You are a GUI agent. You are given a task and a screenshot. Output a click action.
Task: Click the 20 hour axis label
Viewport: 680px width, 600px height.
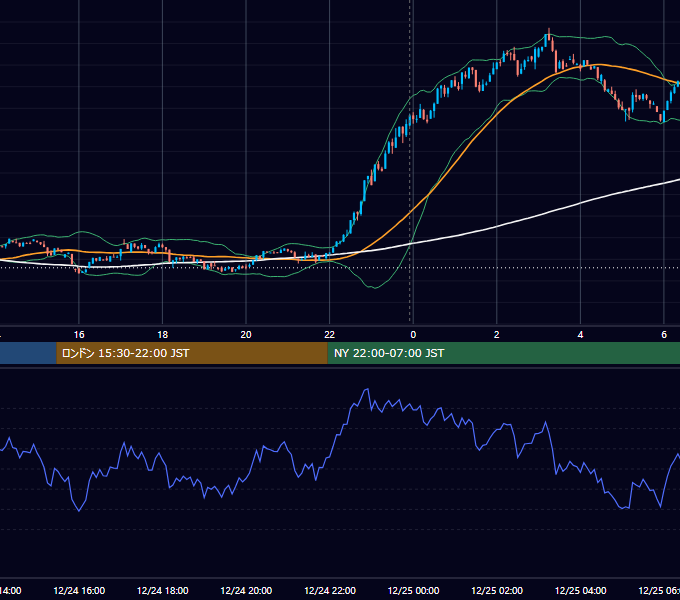[246, 335]
